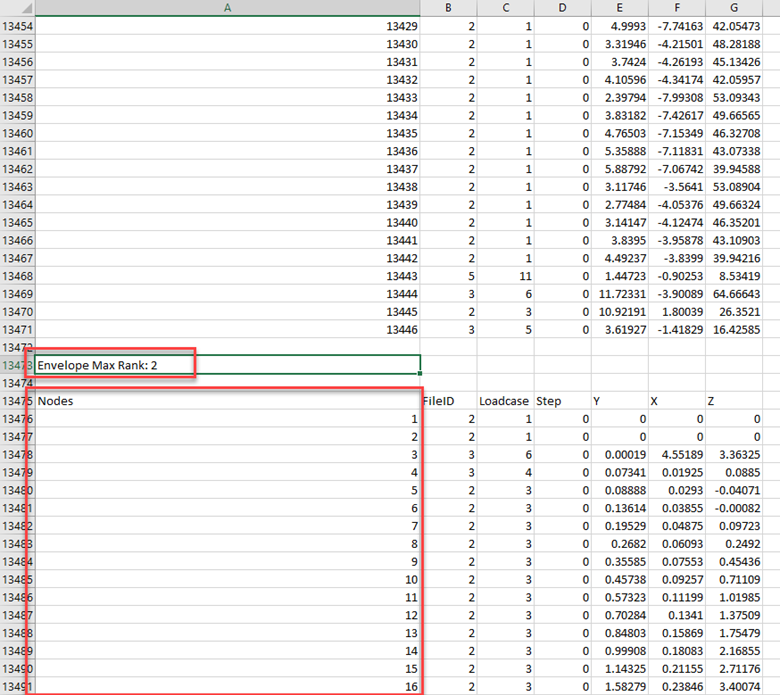Select column F header
783x695 pixels.
pos(677,8)
